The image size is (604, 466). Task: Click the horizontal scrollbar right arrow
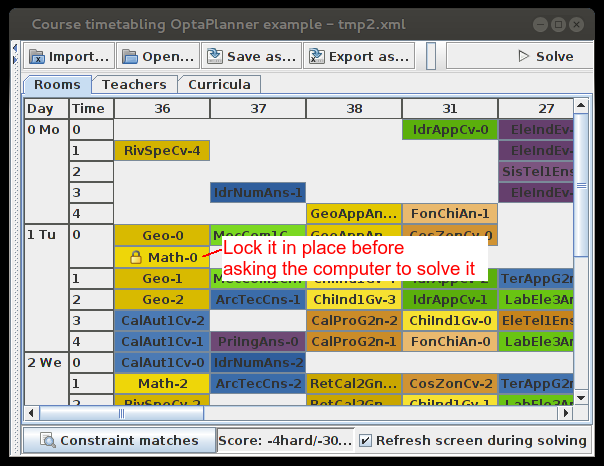566,413
